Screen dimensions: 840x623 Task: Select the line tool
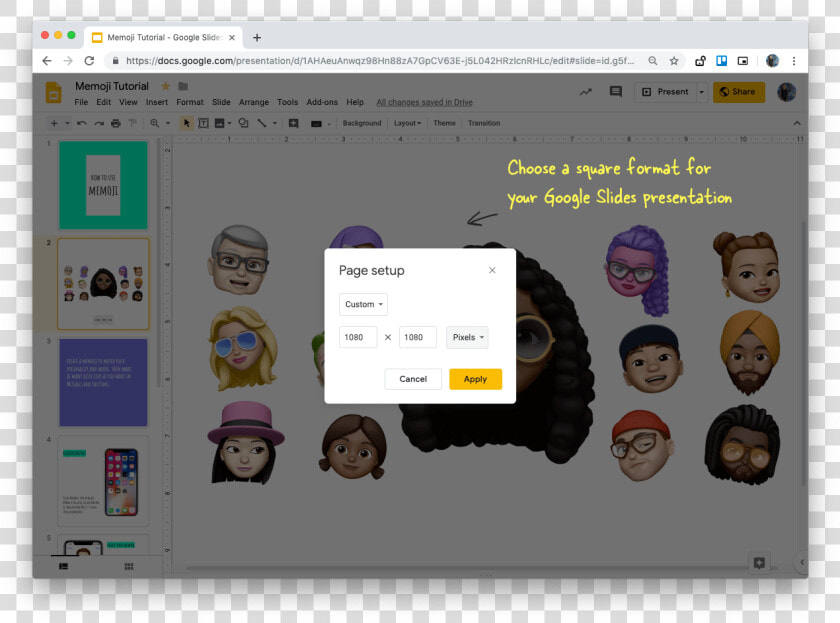tap(261, 123)
